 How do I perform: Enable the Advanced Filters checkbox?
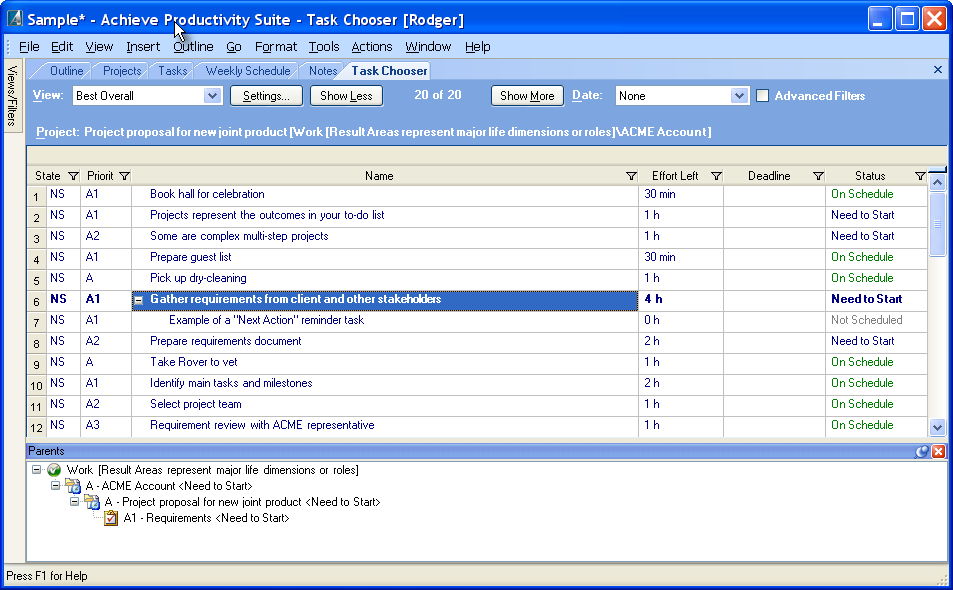[762, 95]
